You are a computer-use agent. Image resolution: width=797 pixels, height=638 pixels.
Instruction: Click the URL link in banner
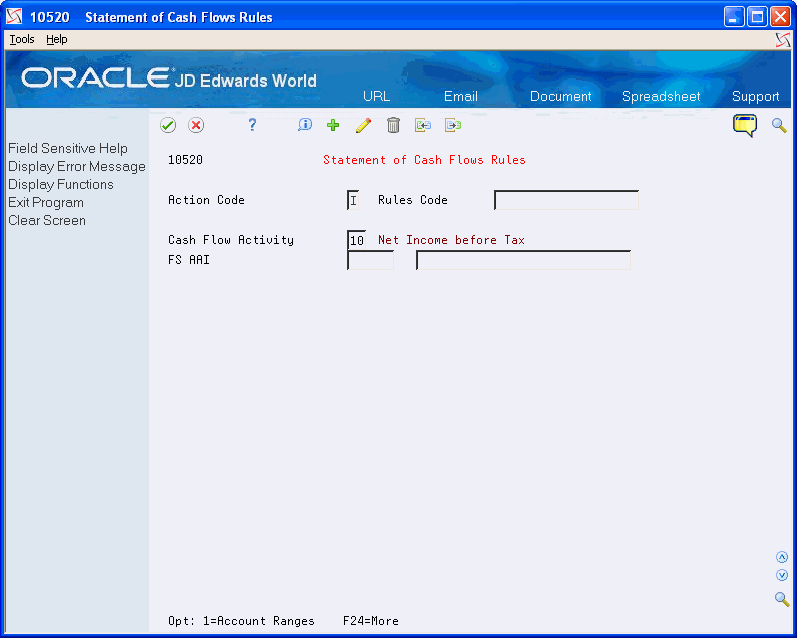(376, 97)
